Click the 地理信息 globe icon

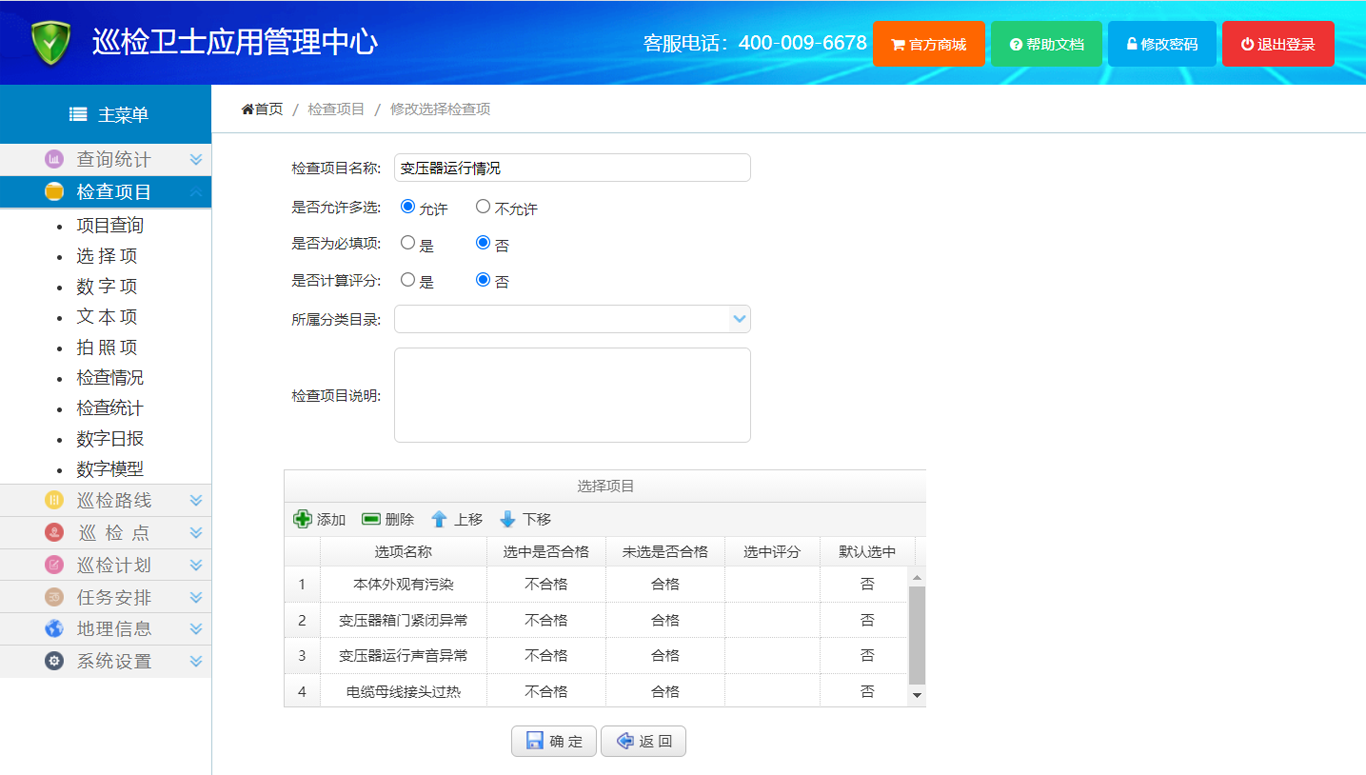click(x=54, y=629)
